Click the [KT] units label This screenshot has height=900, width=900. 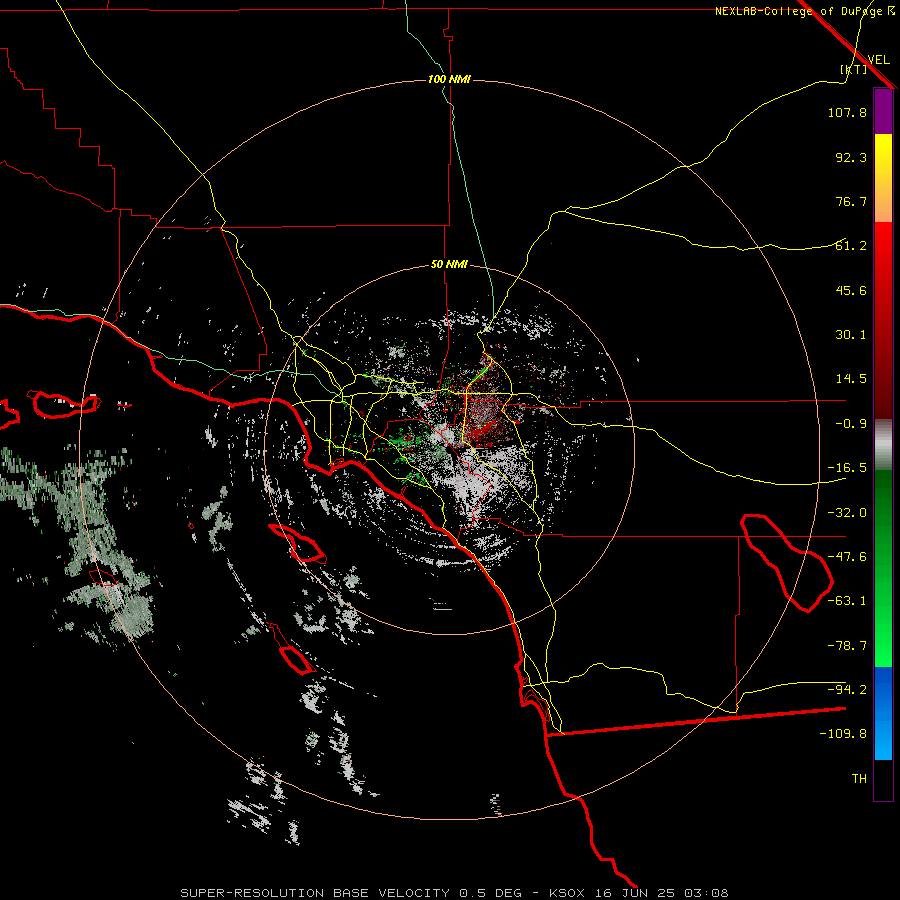[853, 69]
